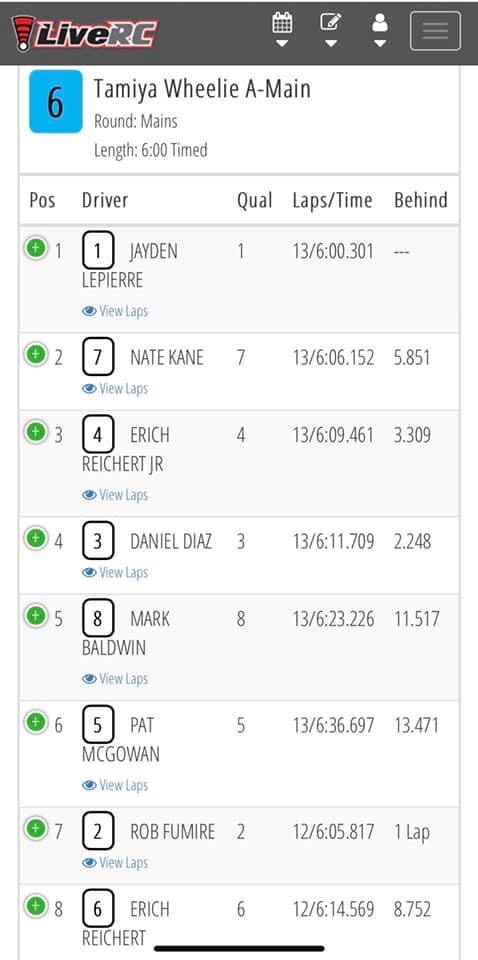The image size is (478, 960).
Task: Click the blue race number 6 badge
Action: point(56,102)
